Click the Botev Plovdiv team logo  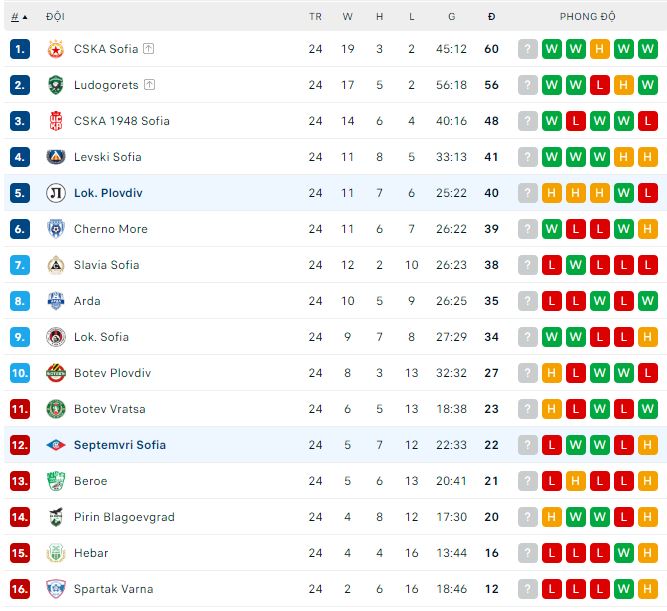point(56,373)
